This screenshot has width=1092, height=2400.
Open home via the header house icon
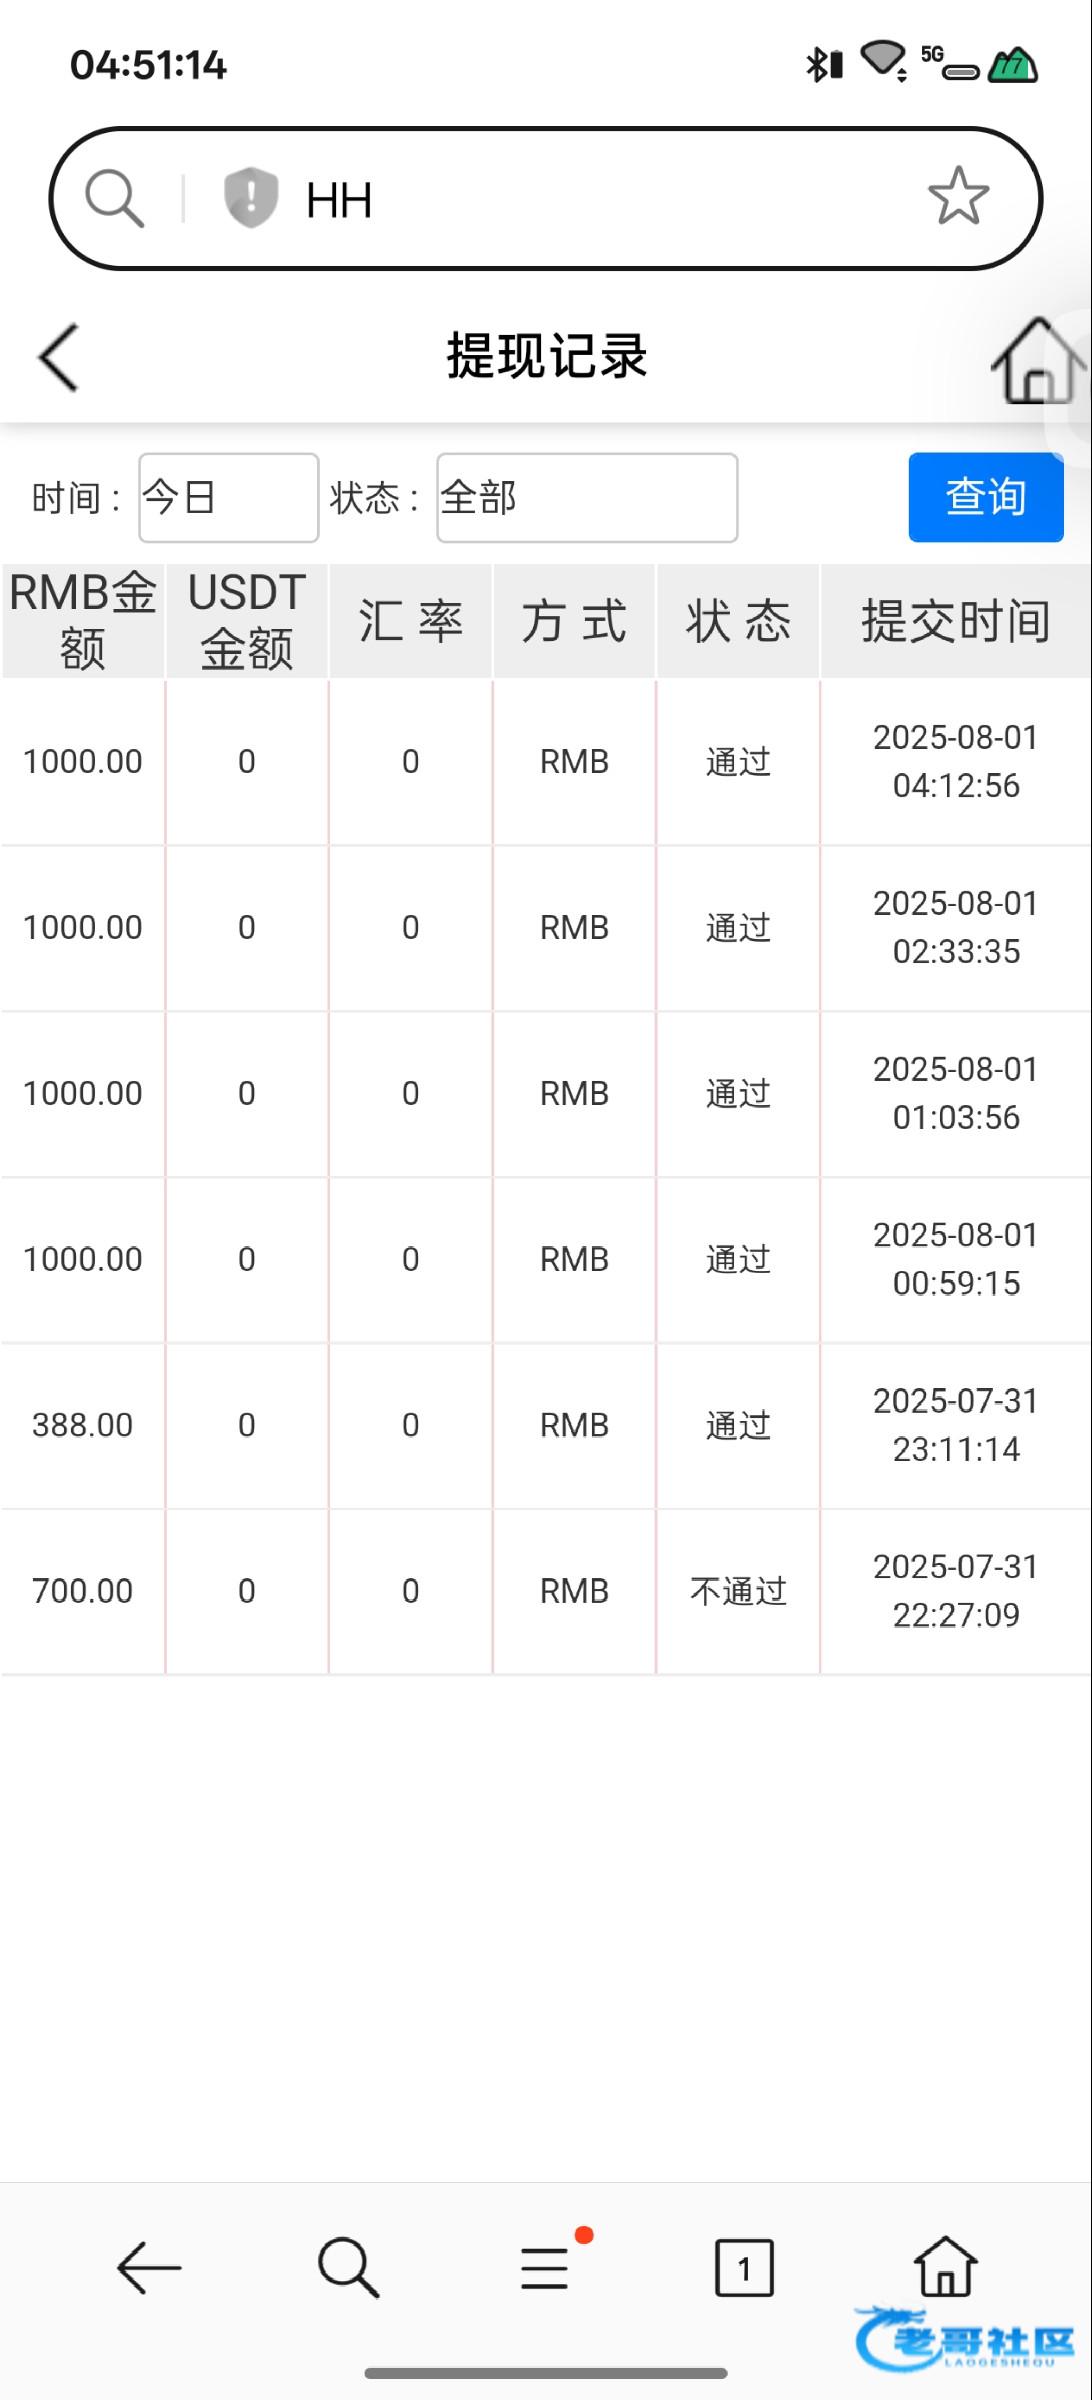click(1037, 361)
